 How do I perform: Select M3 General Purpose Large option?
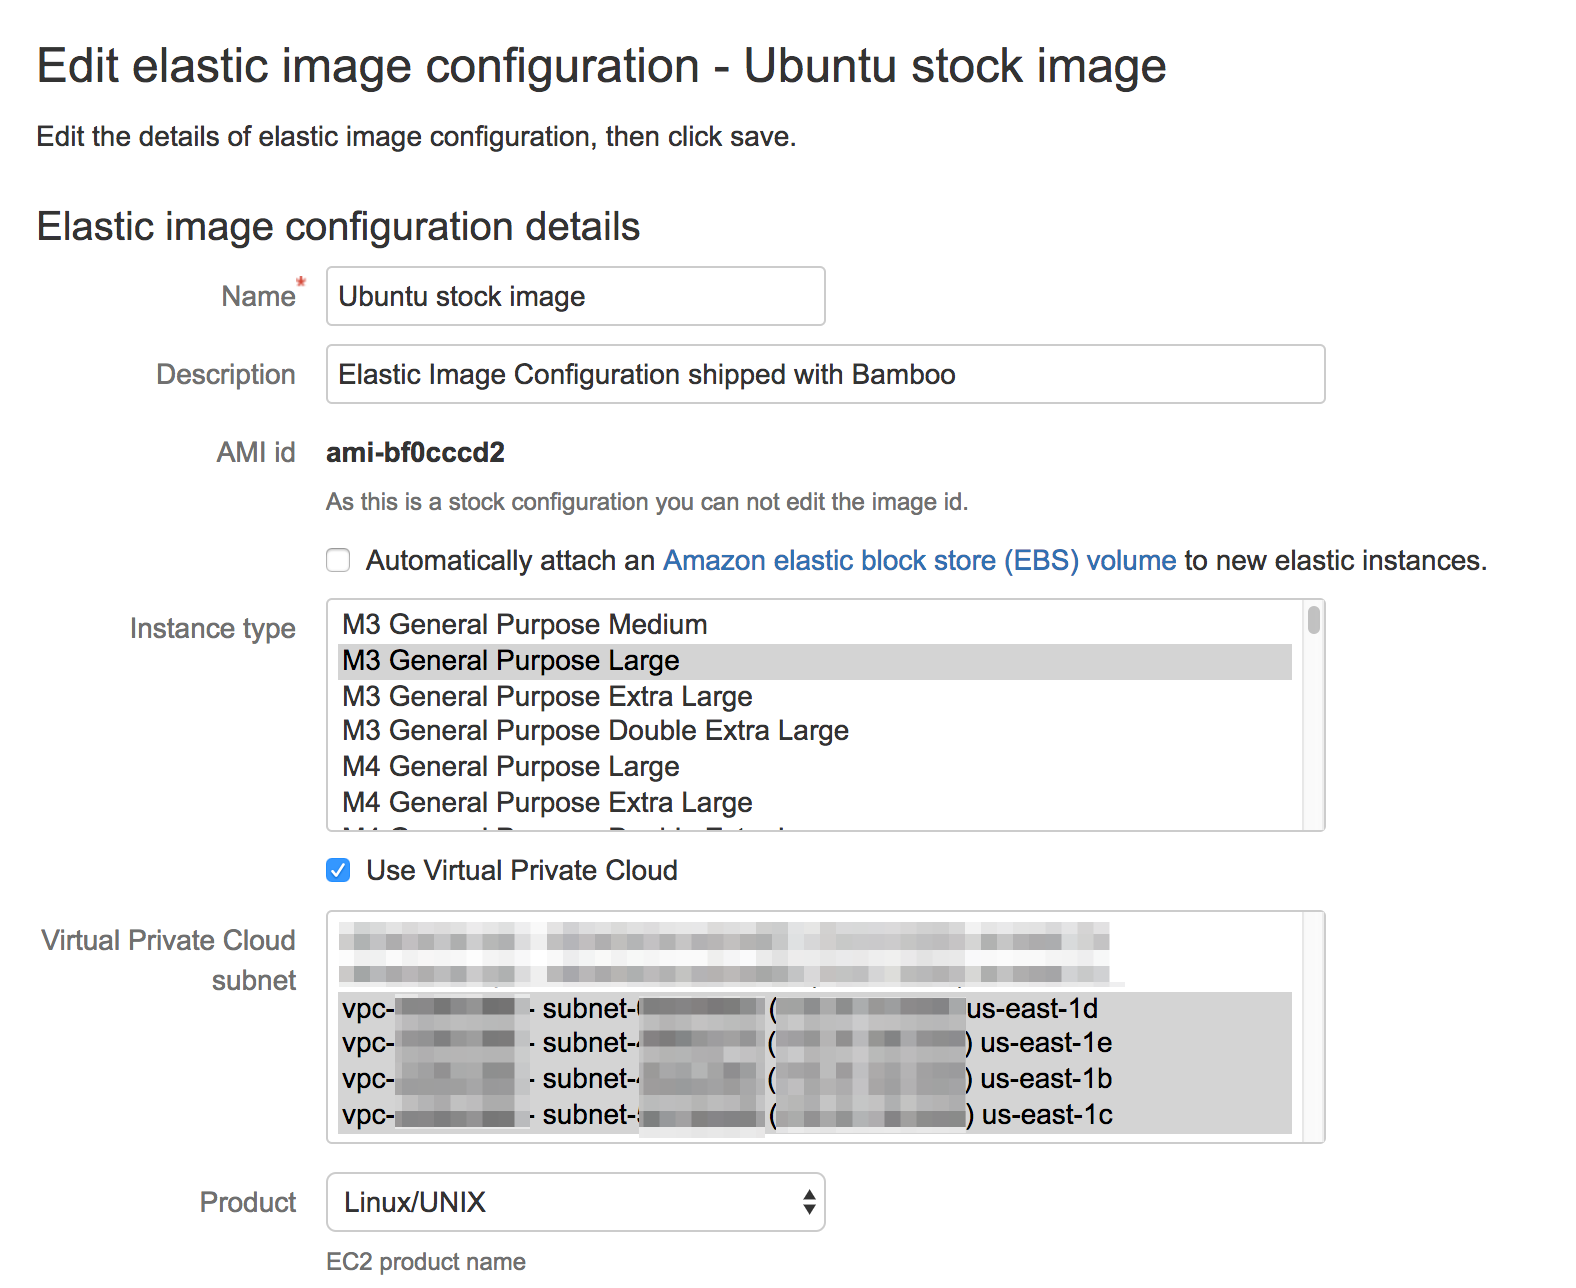point(510,661)
